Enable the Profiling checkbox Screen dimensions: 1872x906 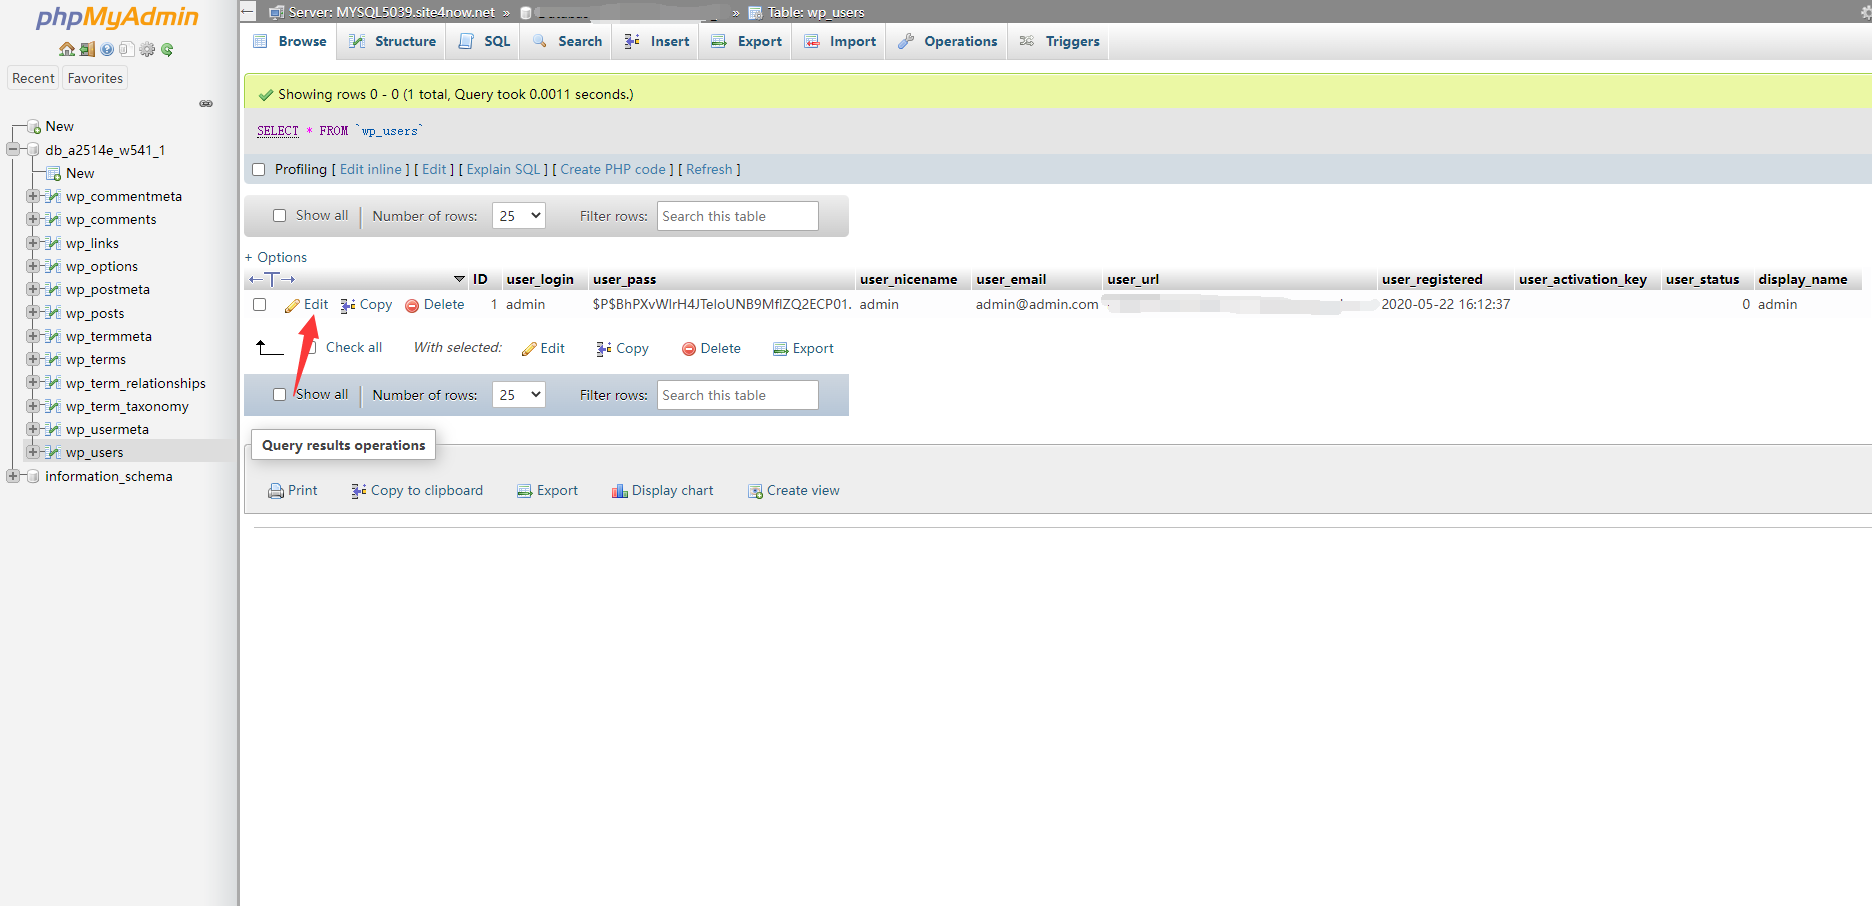coord(259,169)
